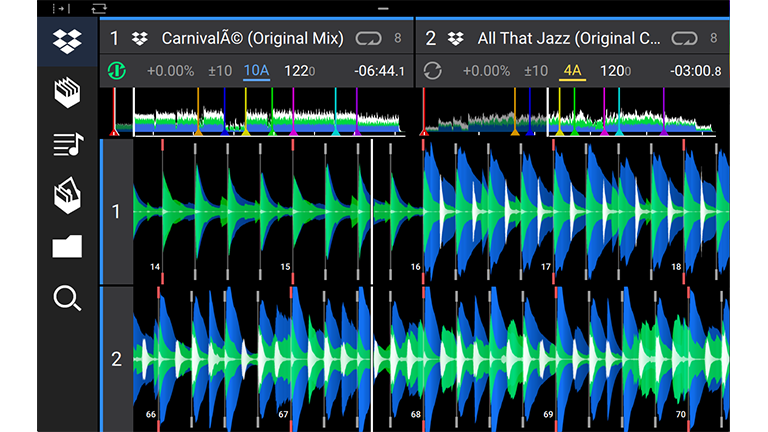This screenshot has height=432, width=768.
Task: Open the Dropbox source in sidebar
Action: coord(67,42)
